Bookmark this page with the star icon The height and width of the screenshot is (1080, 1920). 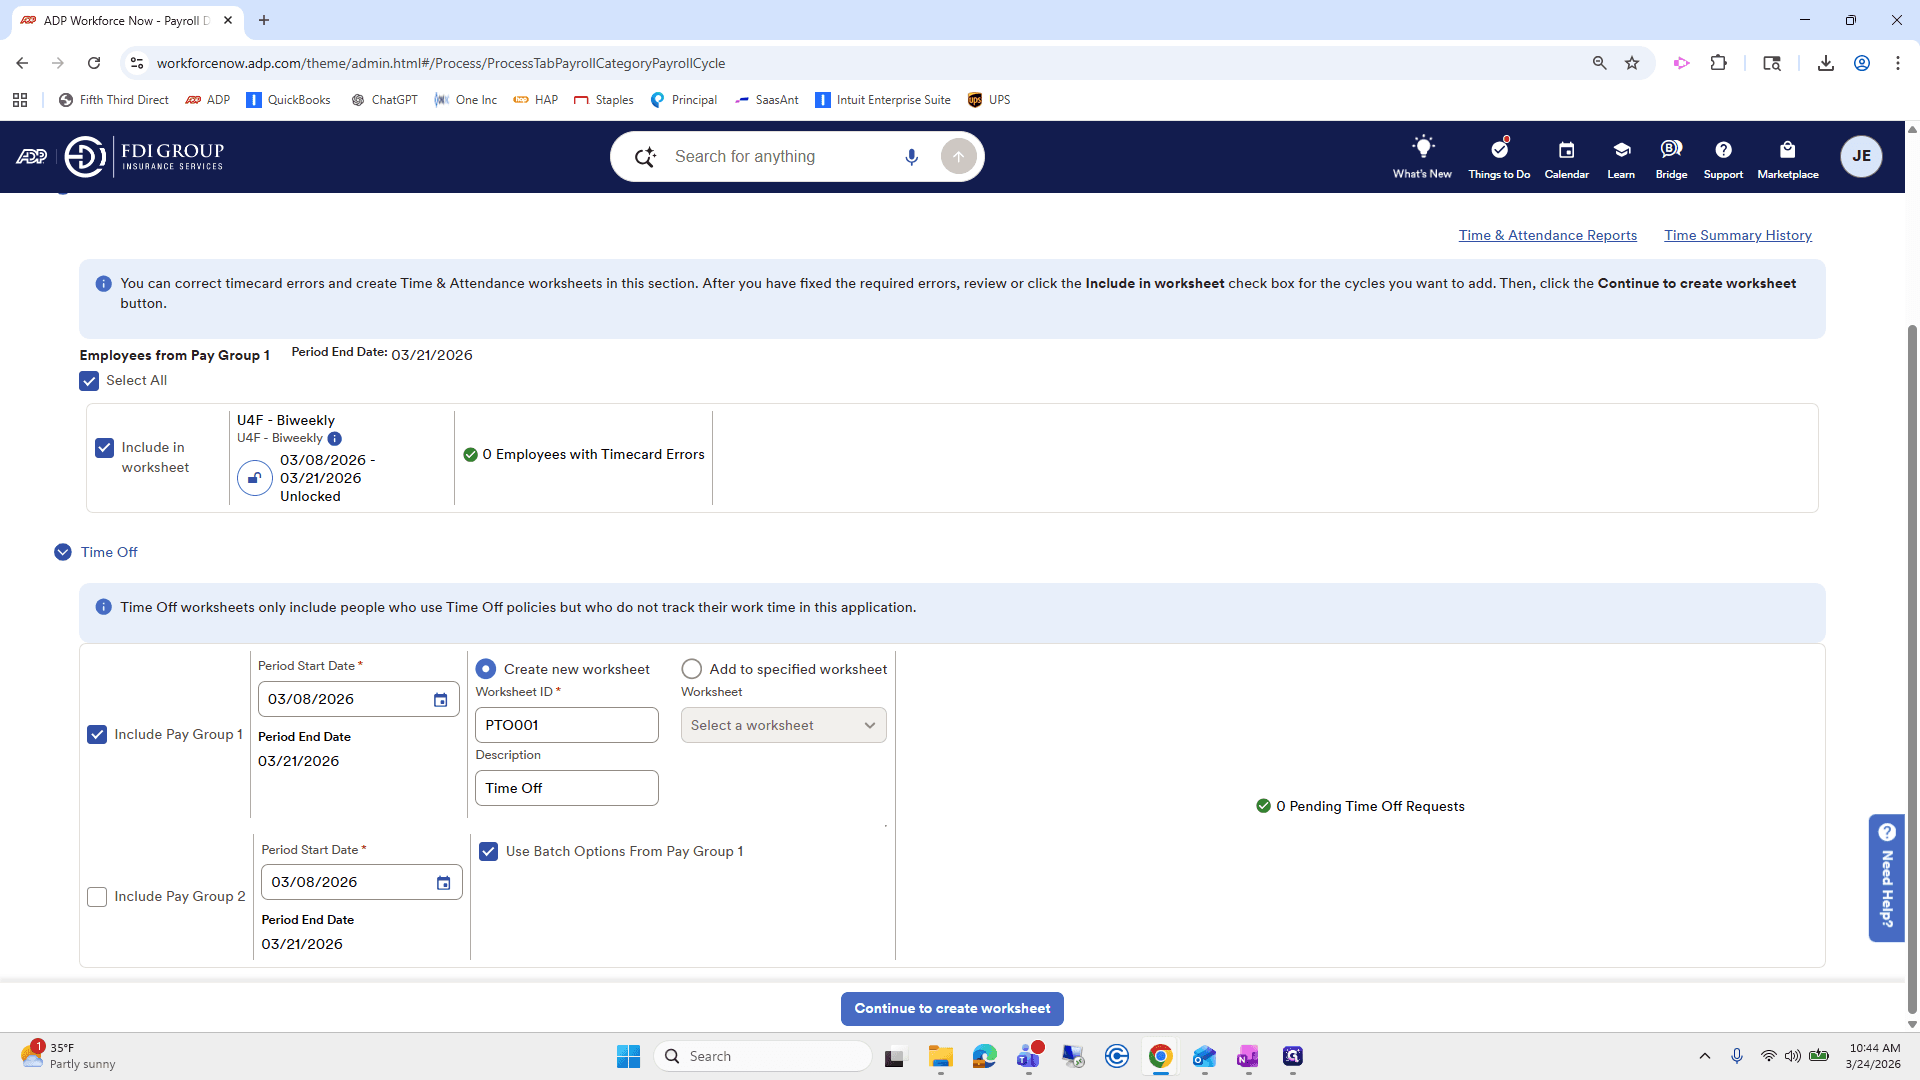coord(1632,63)
